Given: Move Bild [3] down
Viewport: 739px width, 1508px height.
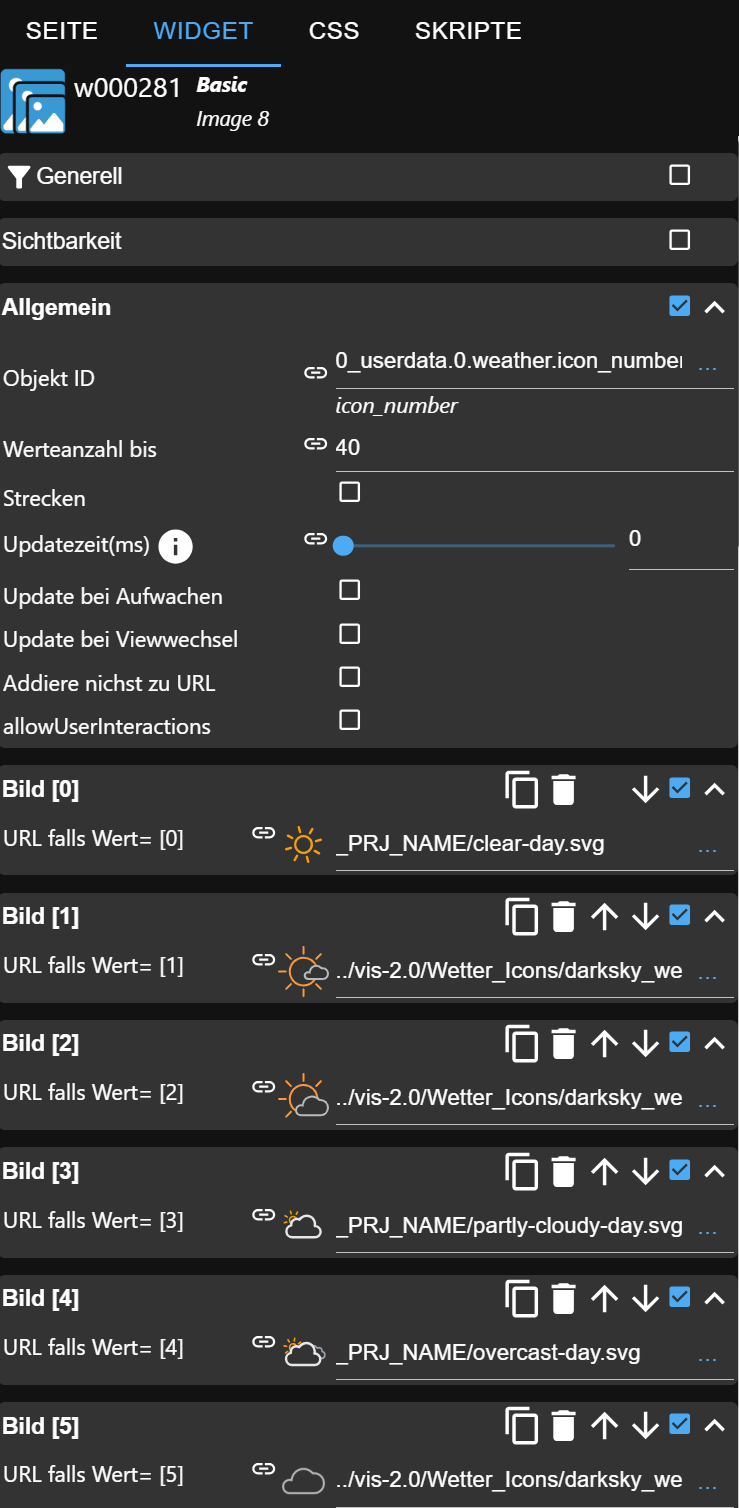Looking at the screenshot, I should coord(645,1171).
